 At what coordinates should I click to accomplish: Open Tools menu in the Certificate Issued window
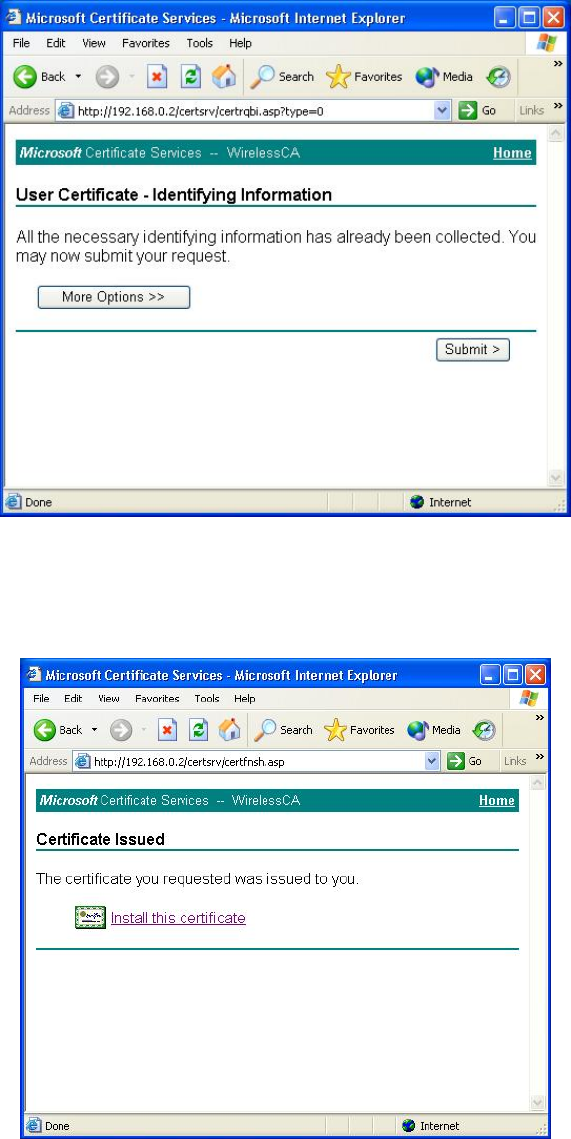pos(206,699)
